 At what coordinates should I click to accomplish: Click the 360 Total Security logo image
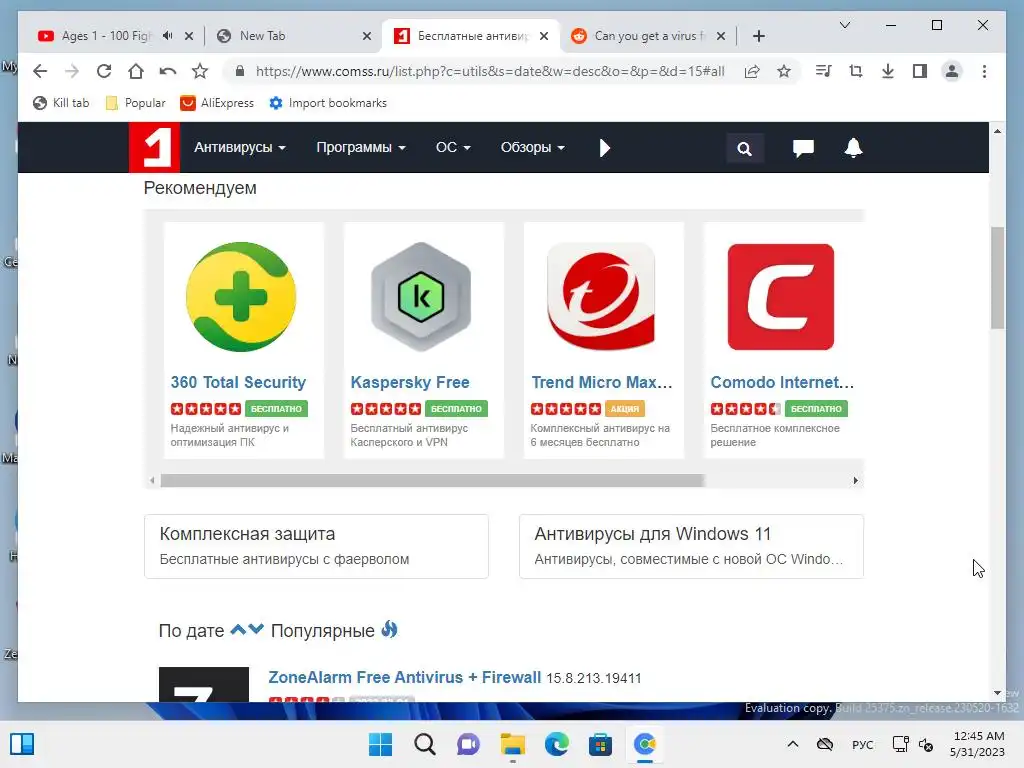[241, 297]
